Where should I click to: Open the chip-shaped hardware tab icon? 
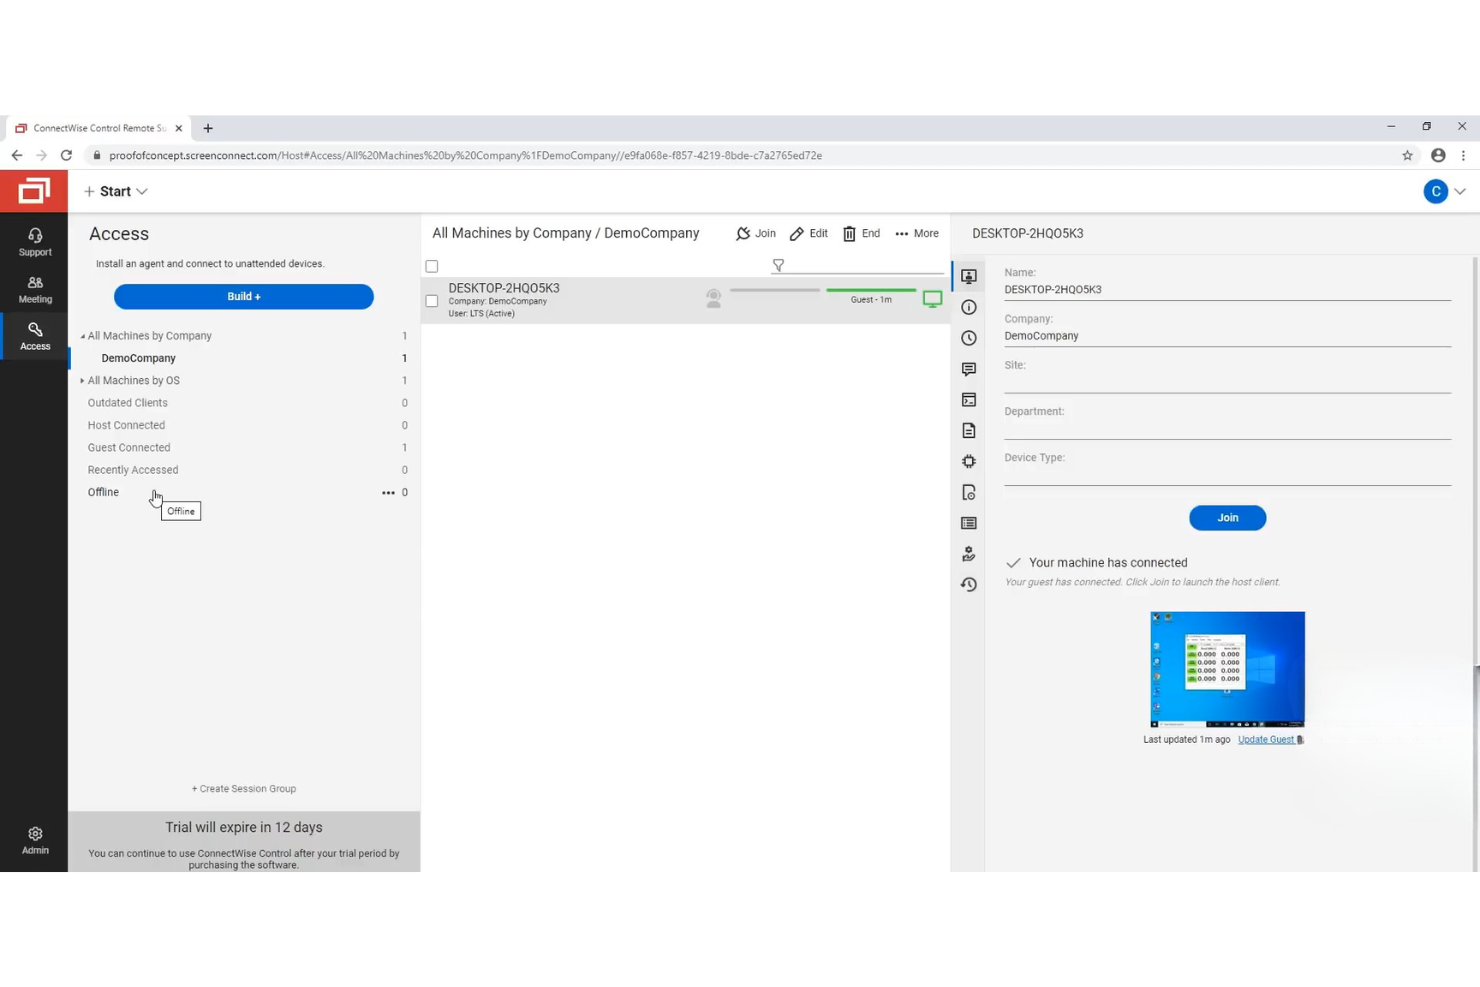tap(969, 461)
